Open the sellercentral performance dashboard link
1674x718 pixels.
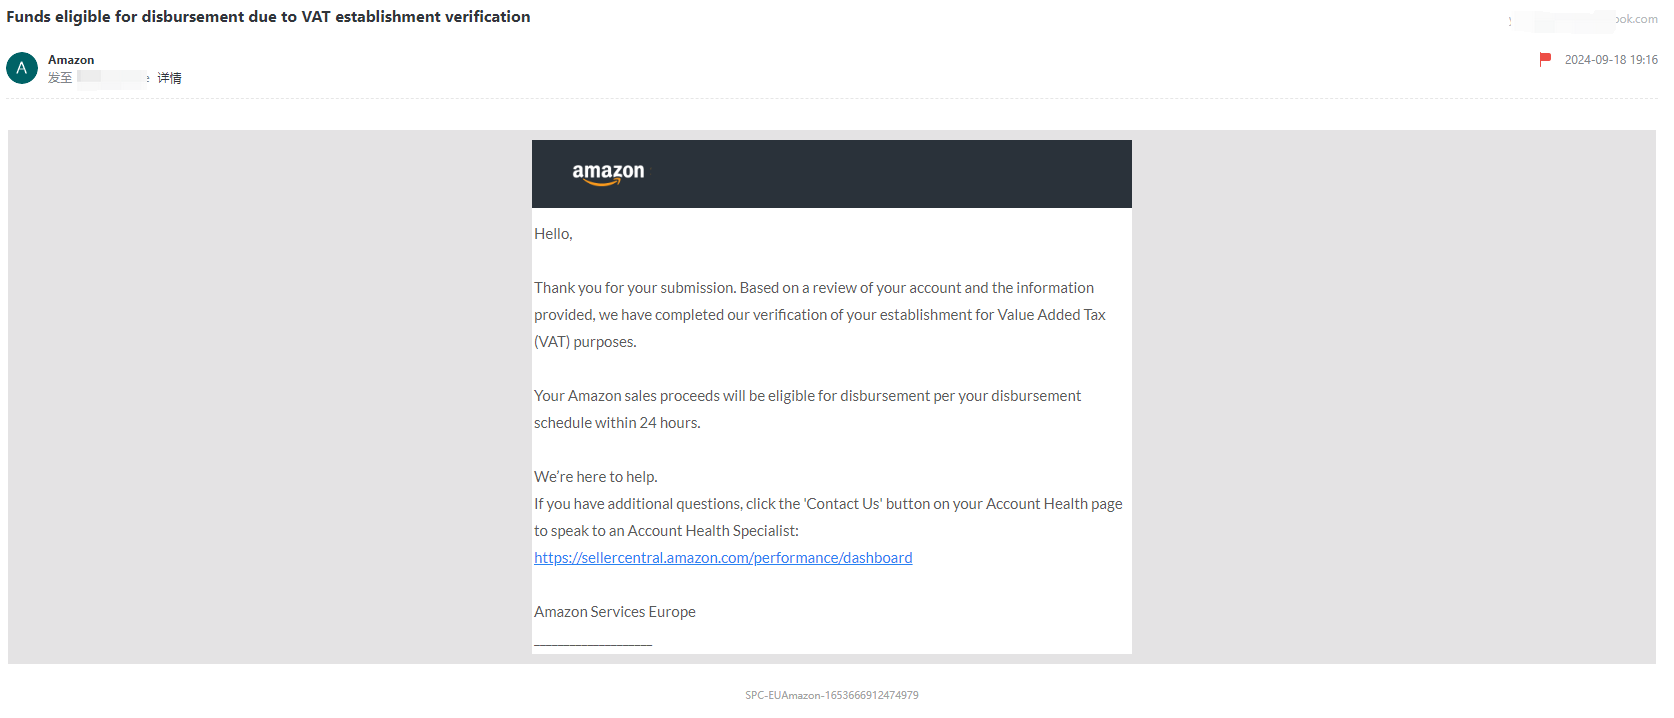(722, 558)
